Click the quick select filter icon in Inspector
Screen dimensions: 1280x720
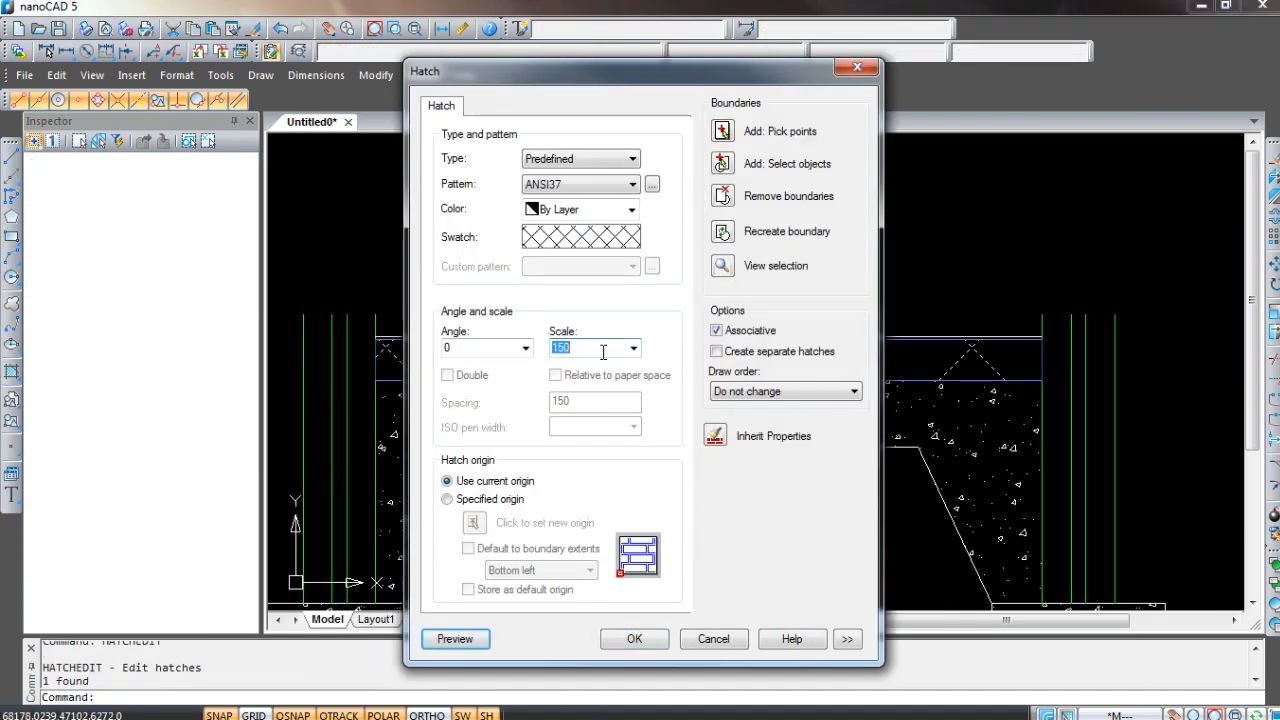(x=118, y=141)
